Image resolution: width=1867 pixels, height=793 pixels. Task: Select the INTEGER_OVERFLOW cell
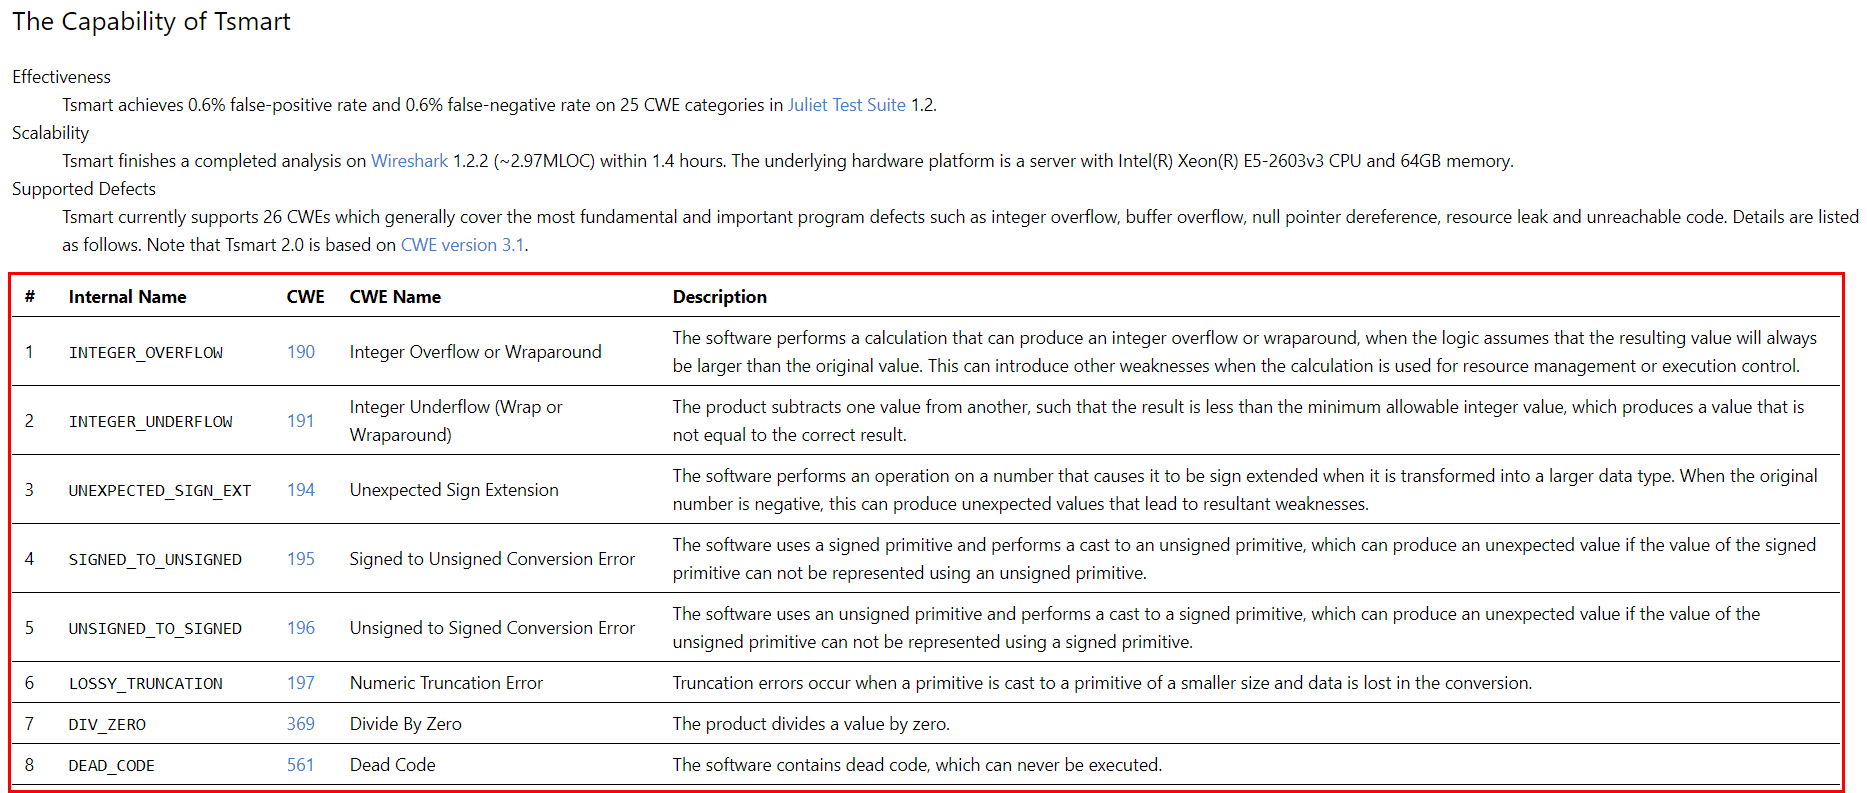click(146, 353)
